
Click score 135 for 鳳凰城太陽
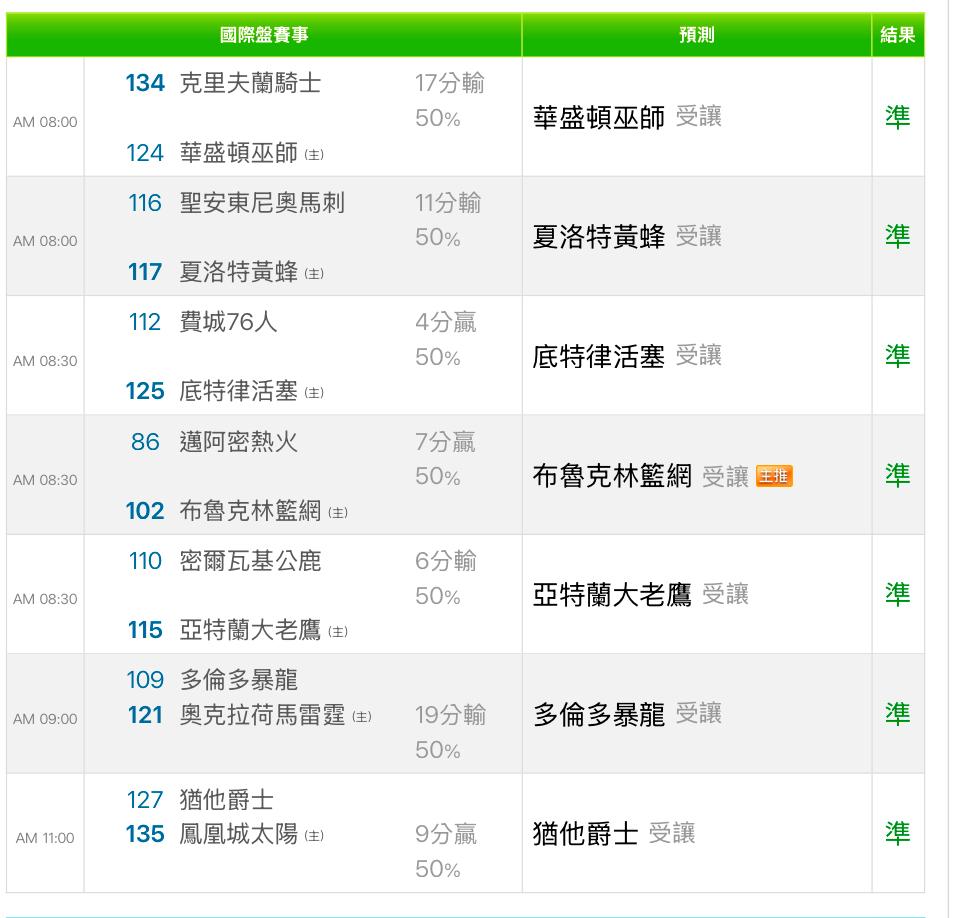(145, 833)
